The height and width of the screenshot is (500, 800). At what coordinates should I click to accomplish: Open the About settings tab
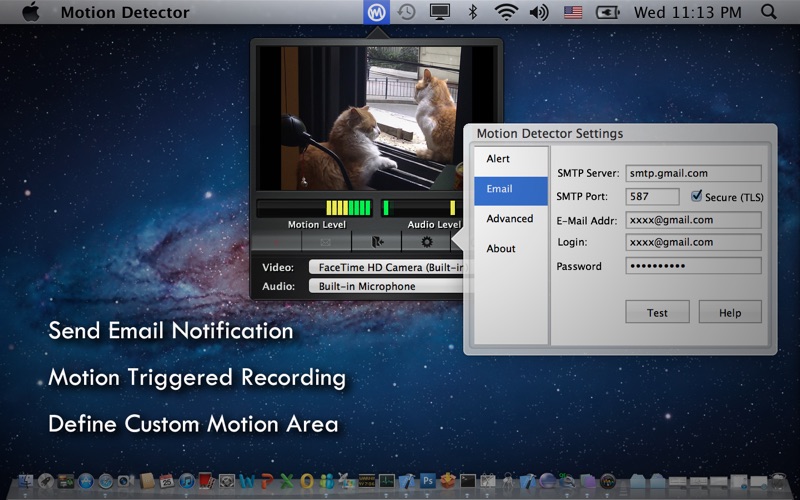click(x=511, y=248)
